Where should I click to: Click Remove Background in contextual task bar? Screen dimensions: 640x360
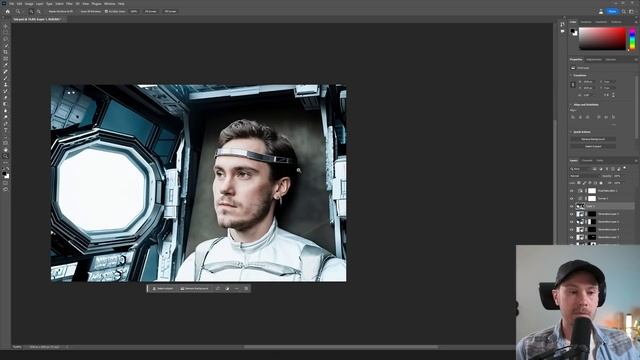click(x=194, y=289)
